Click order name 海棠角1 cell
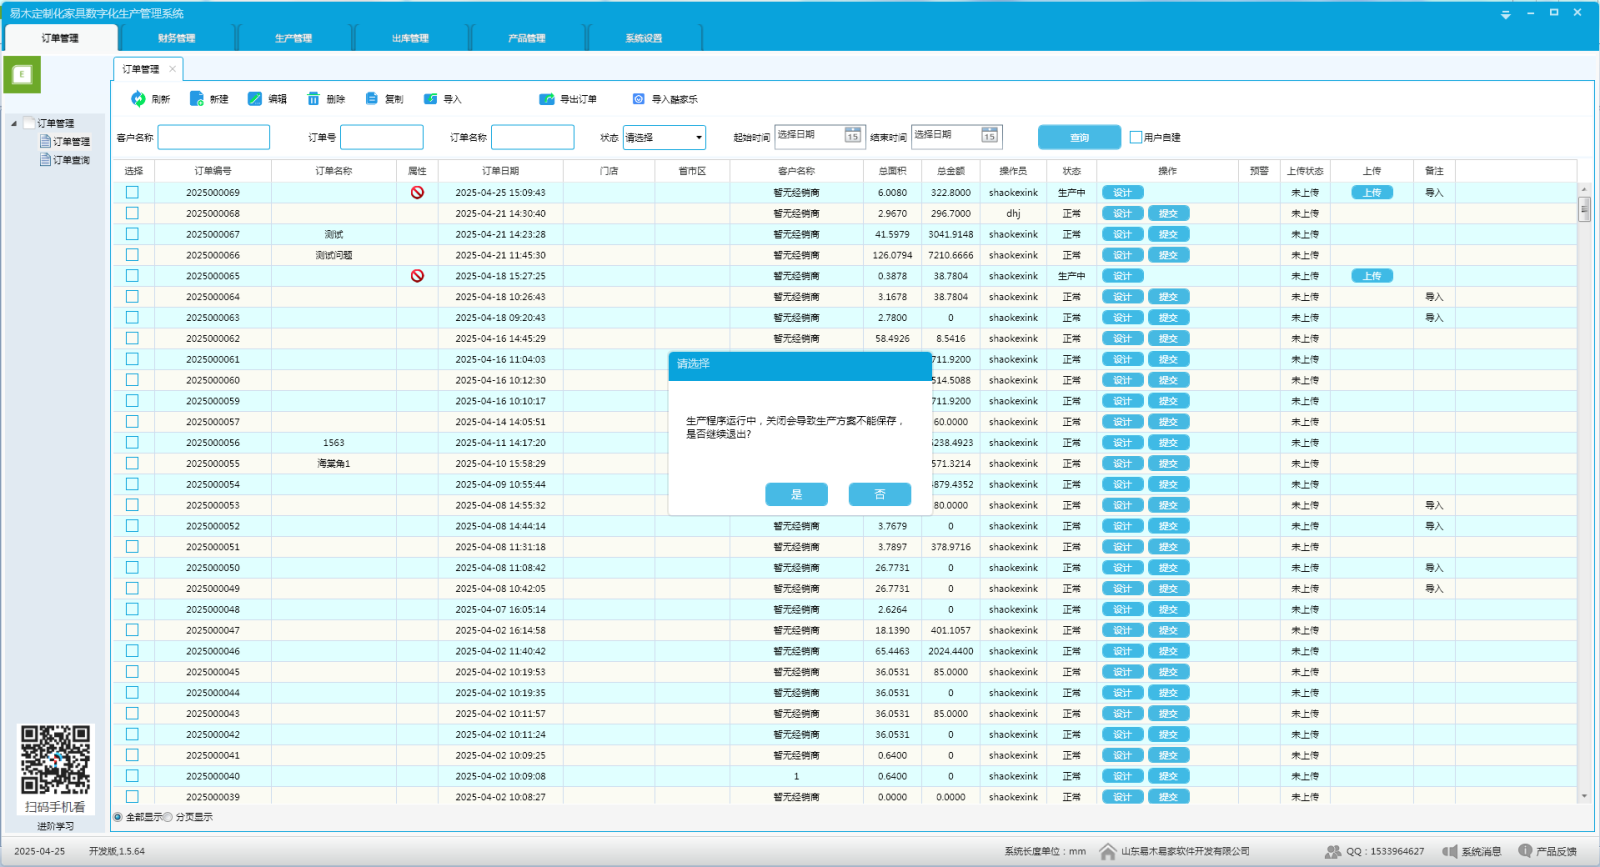This screenshot has width=1600, height=867. (334, 464)
